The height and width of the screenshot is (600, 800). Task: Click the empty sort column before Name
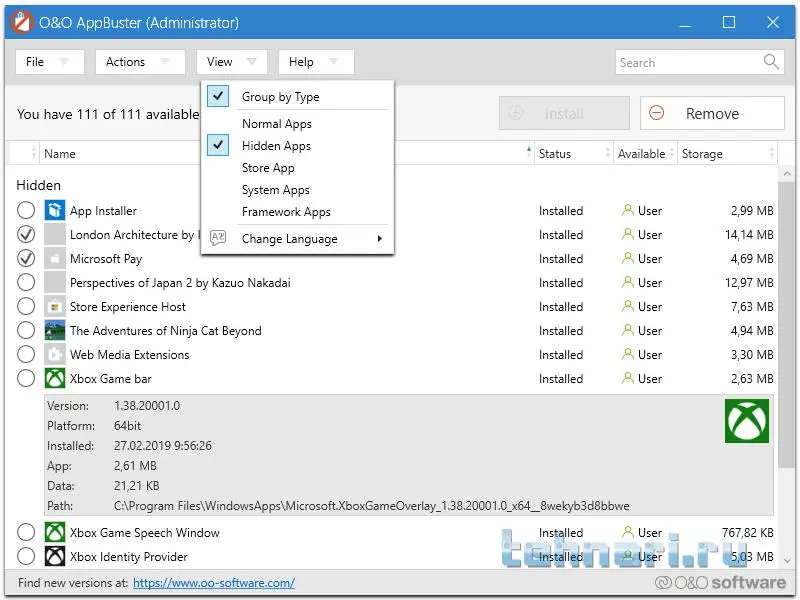[23, 153]
